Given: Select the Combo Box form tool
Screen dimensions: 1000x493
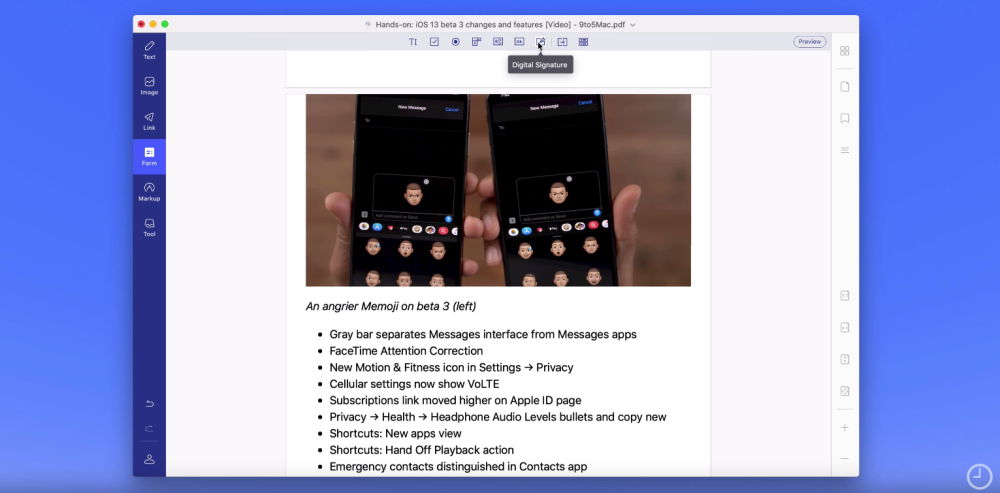Looking at the screenshot, I should 498,42.
